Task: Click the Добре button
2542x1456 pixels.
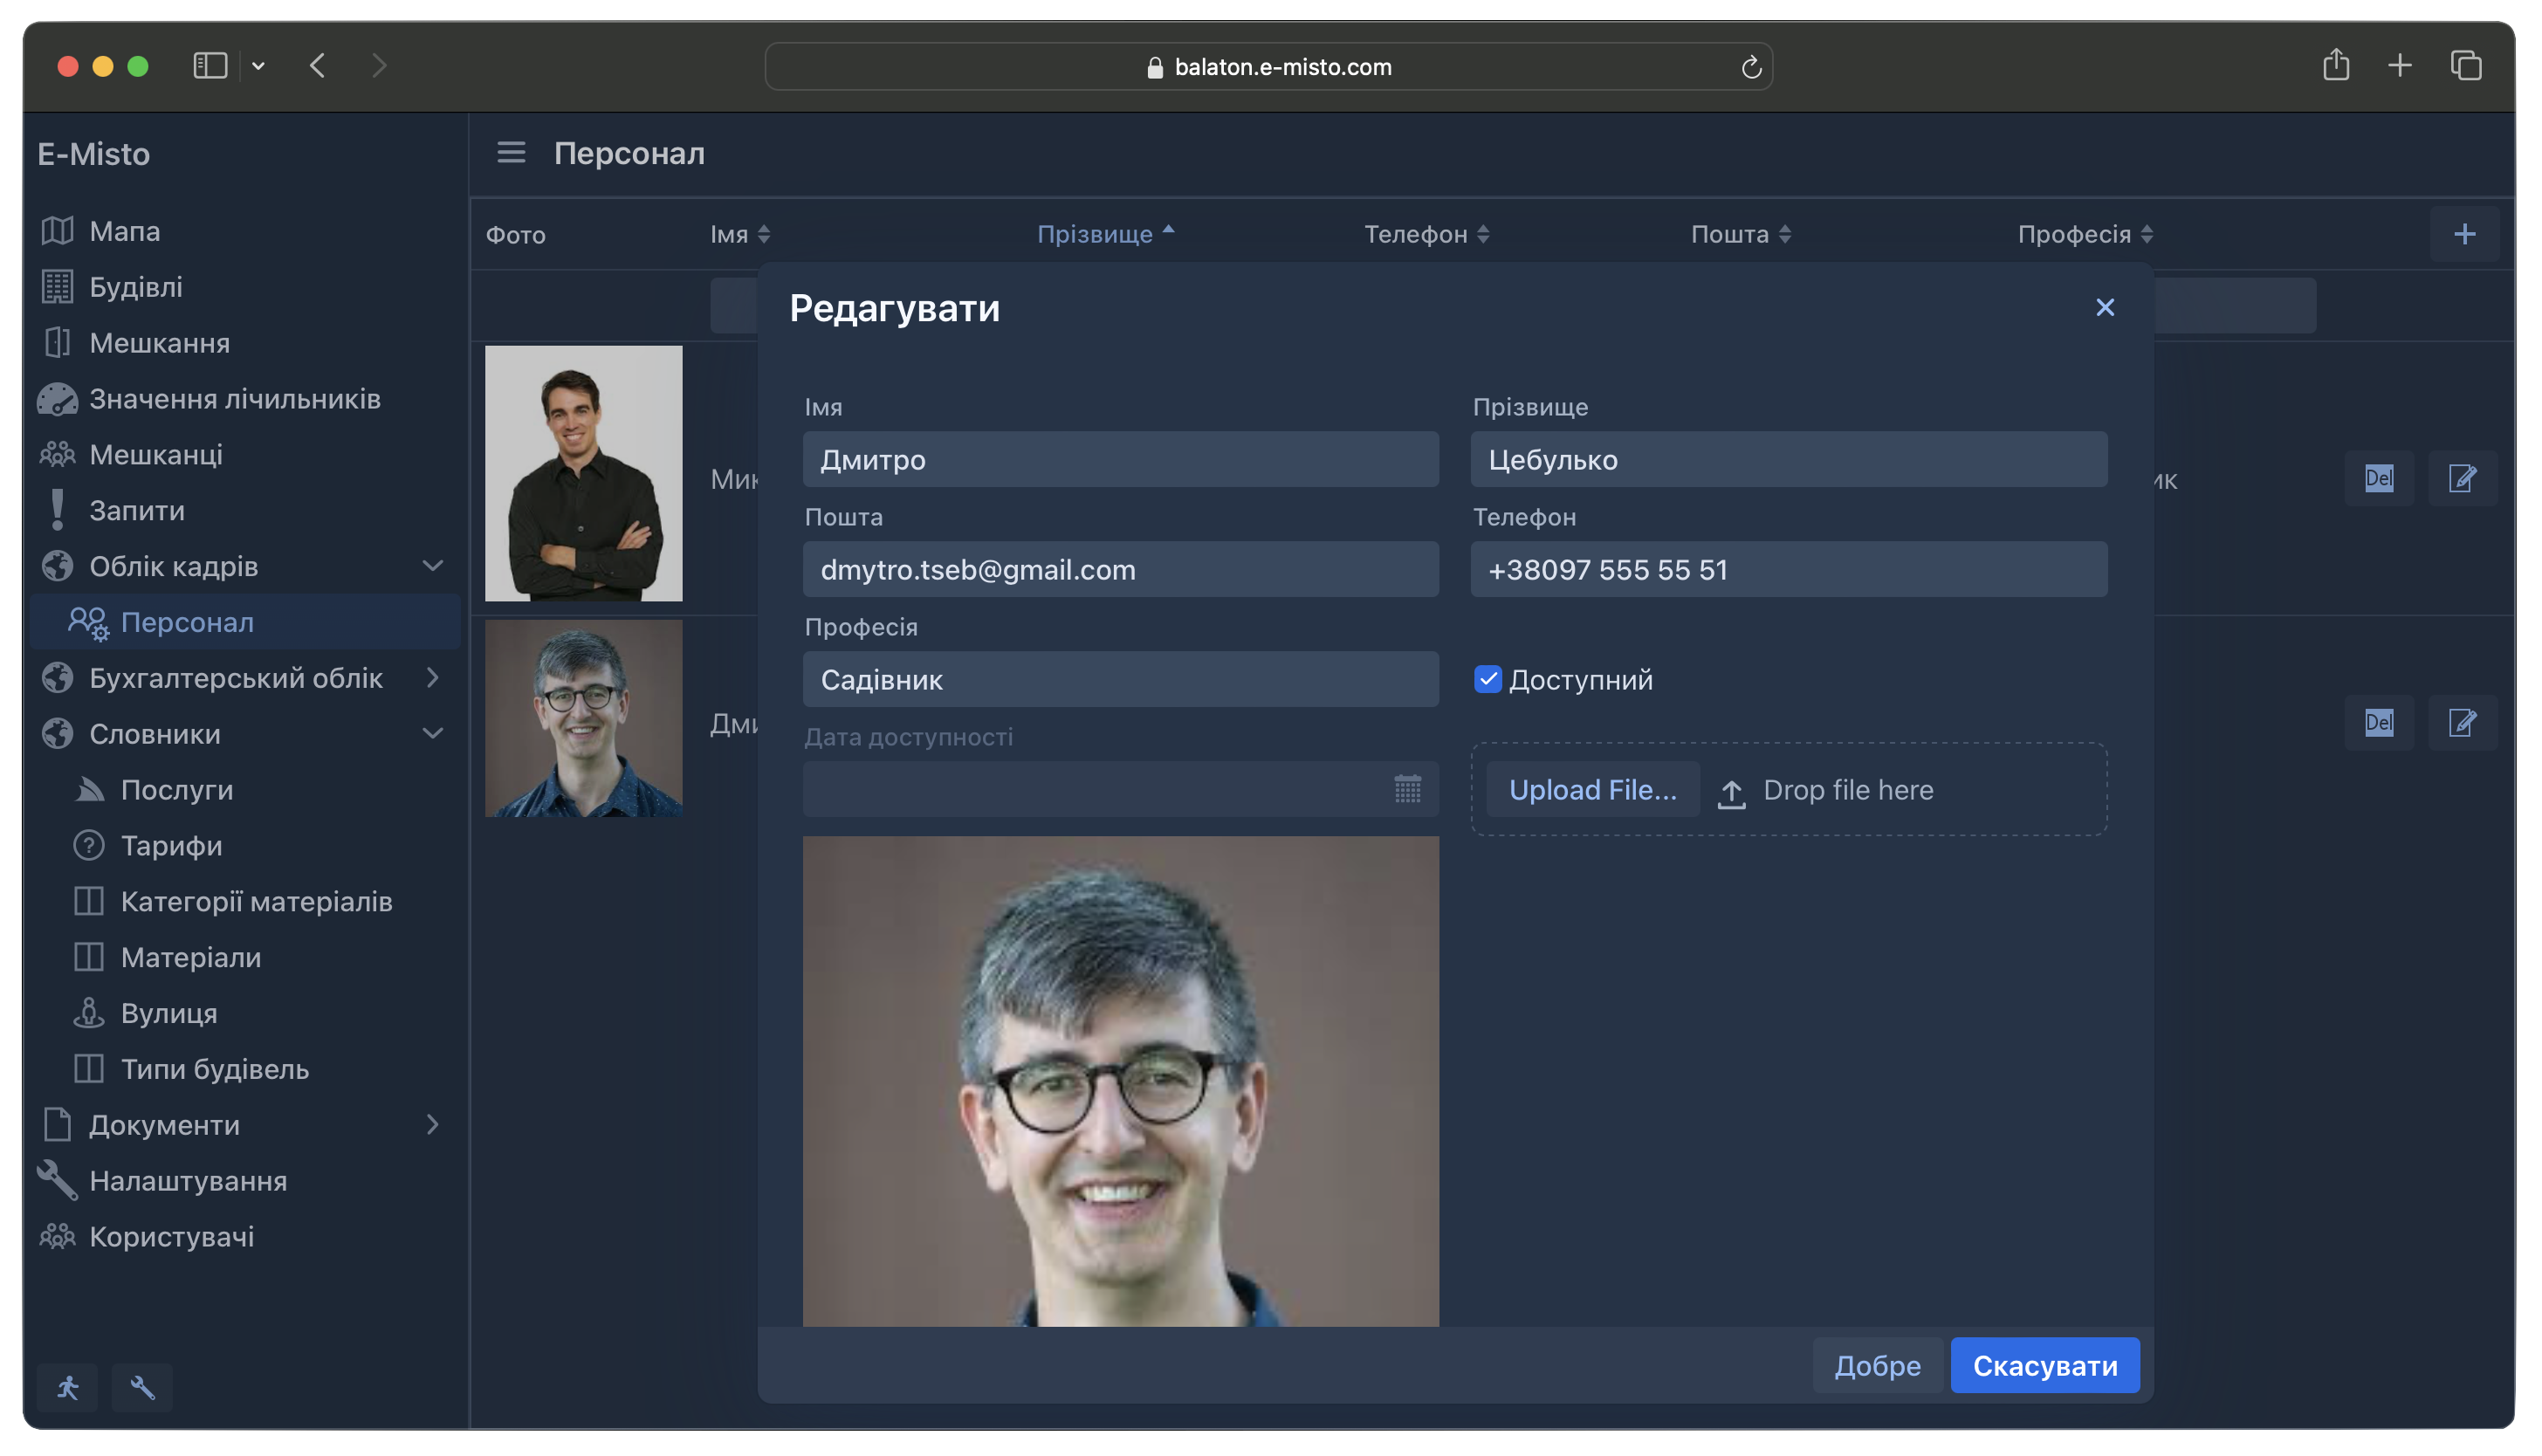Action: point(1877,1366)
